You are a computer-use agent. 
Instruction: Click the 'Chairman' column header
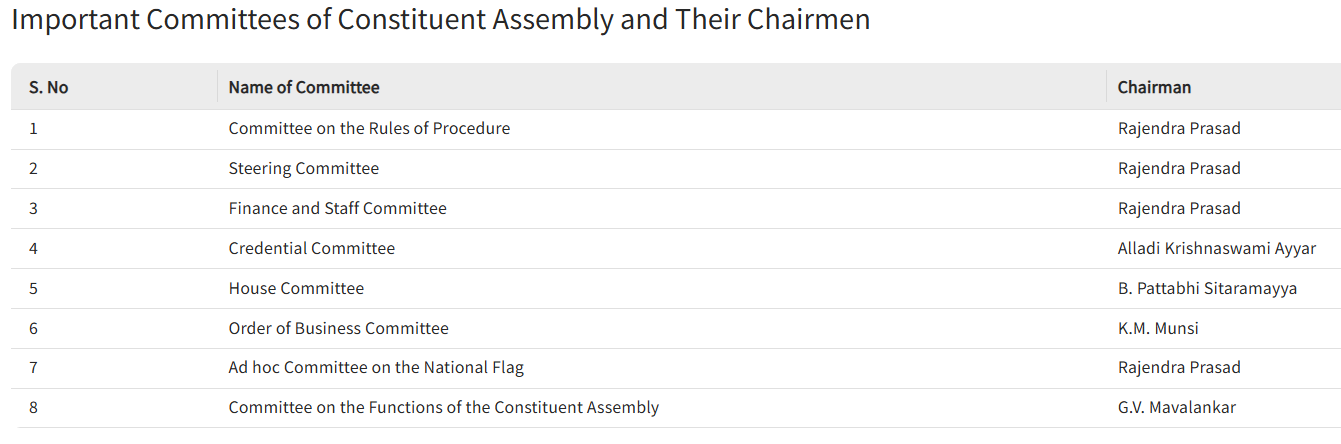pos(1154,87)
